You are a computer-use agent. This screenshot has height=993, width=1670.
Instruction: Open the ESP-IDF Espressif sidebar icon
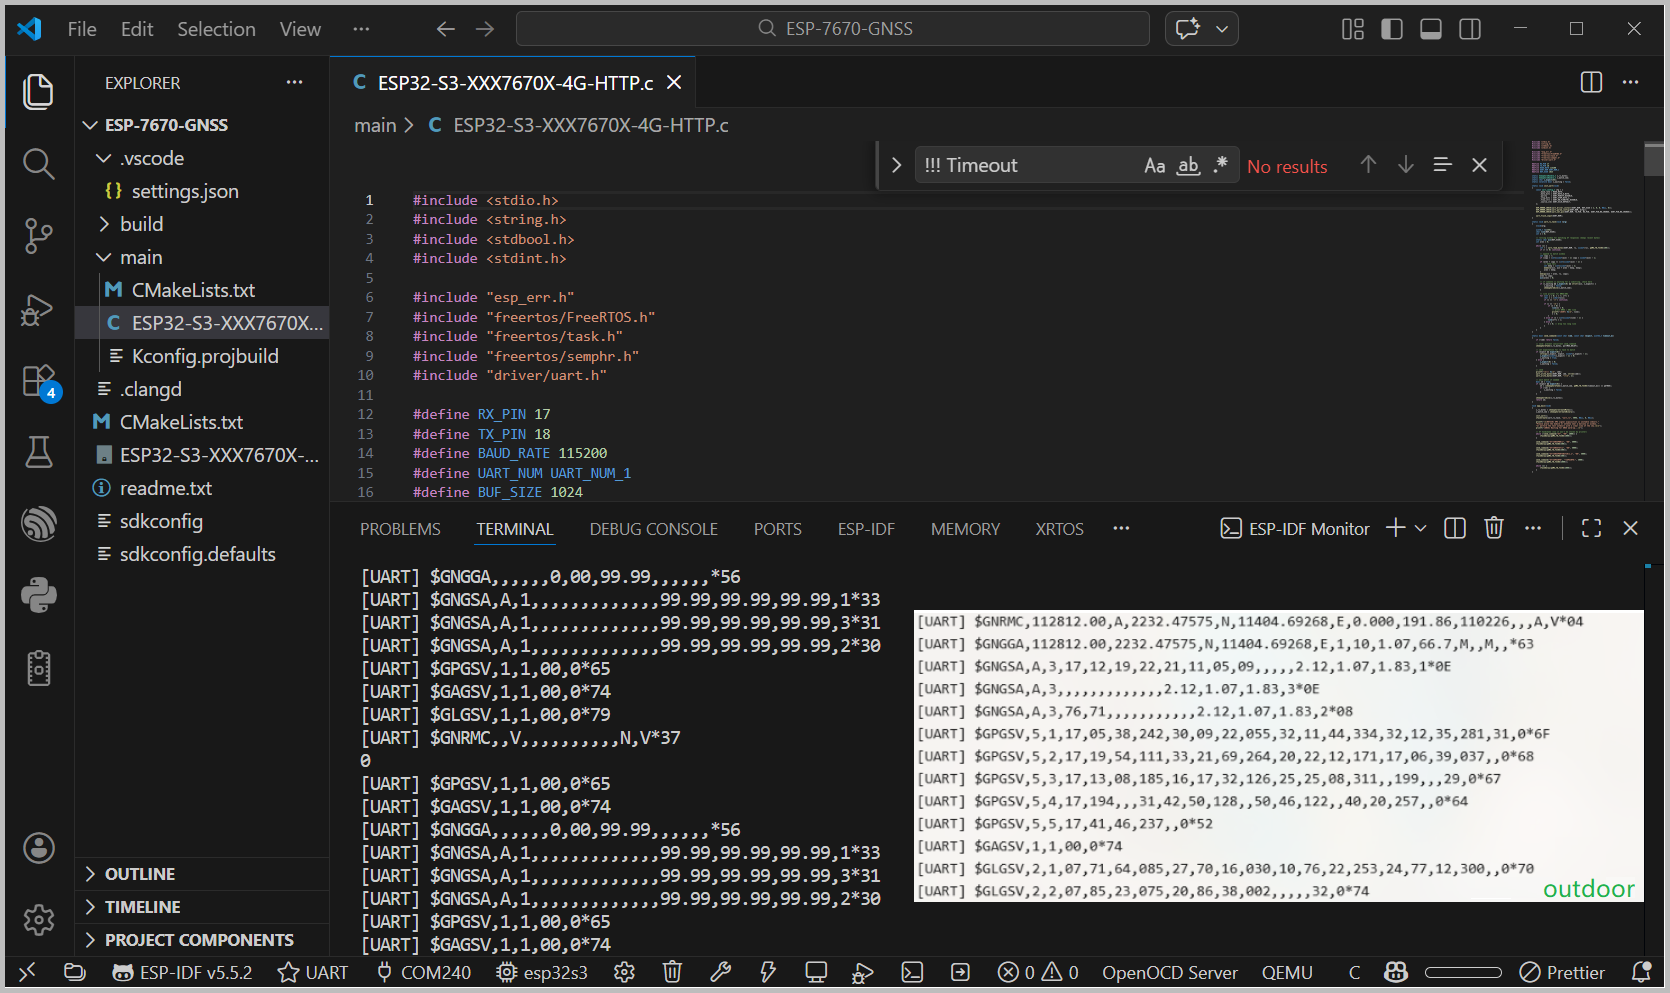(x=38, y=523)
